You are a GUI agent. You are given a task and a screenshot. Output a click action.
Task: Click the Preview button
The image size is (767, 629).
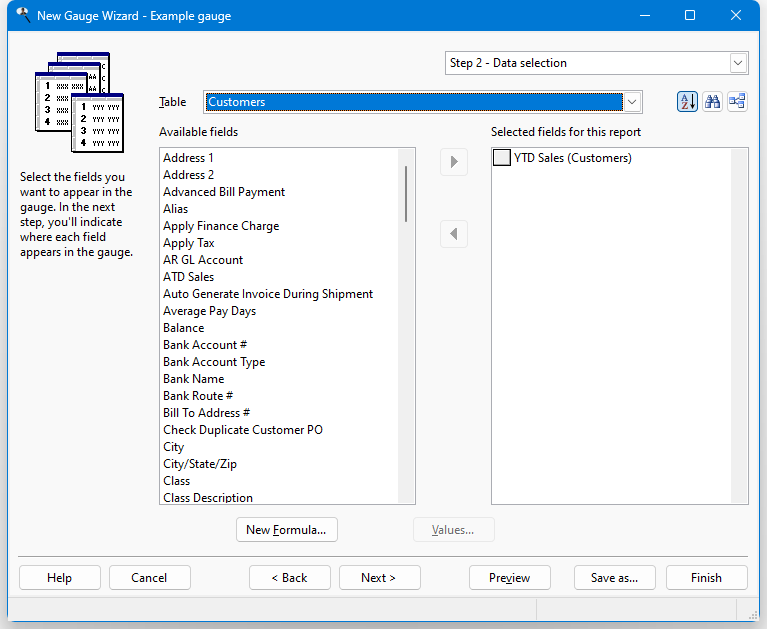[x=510, y=578]
